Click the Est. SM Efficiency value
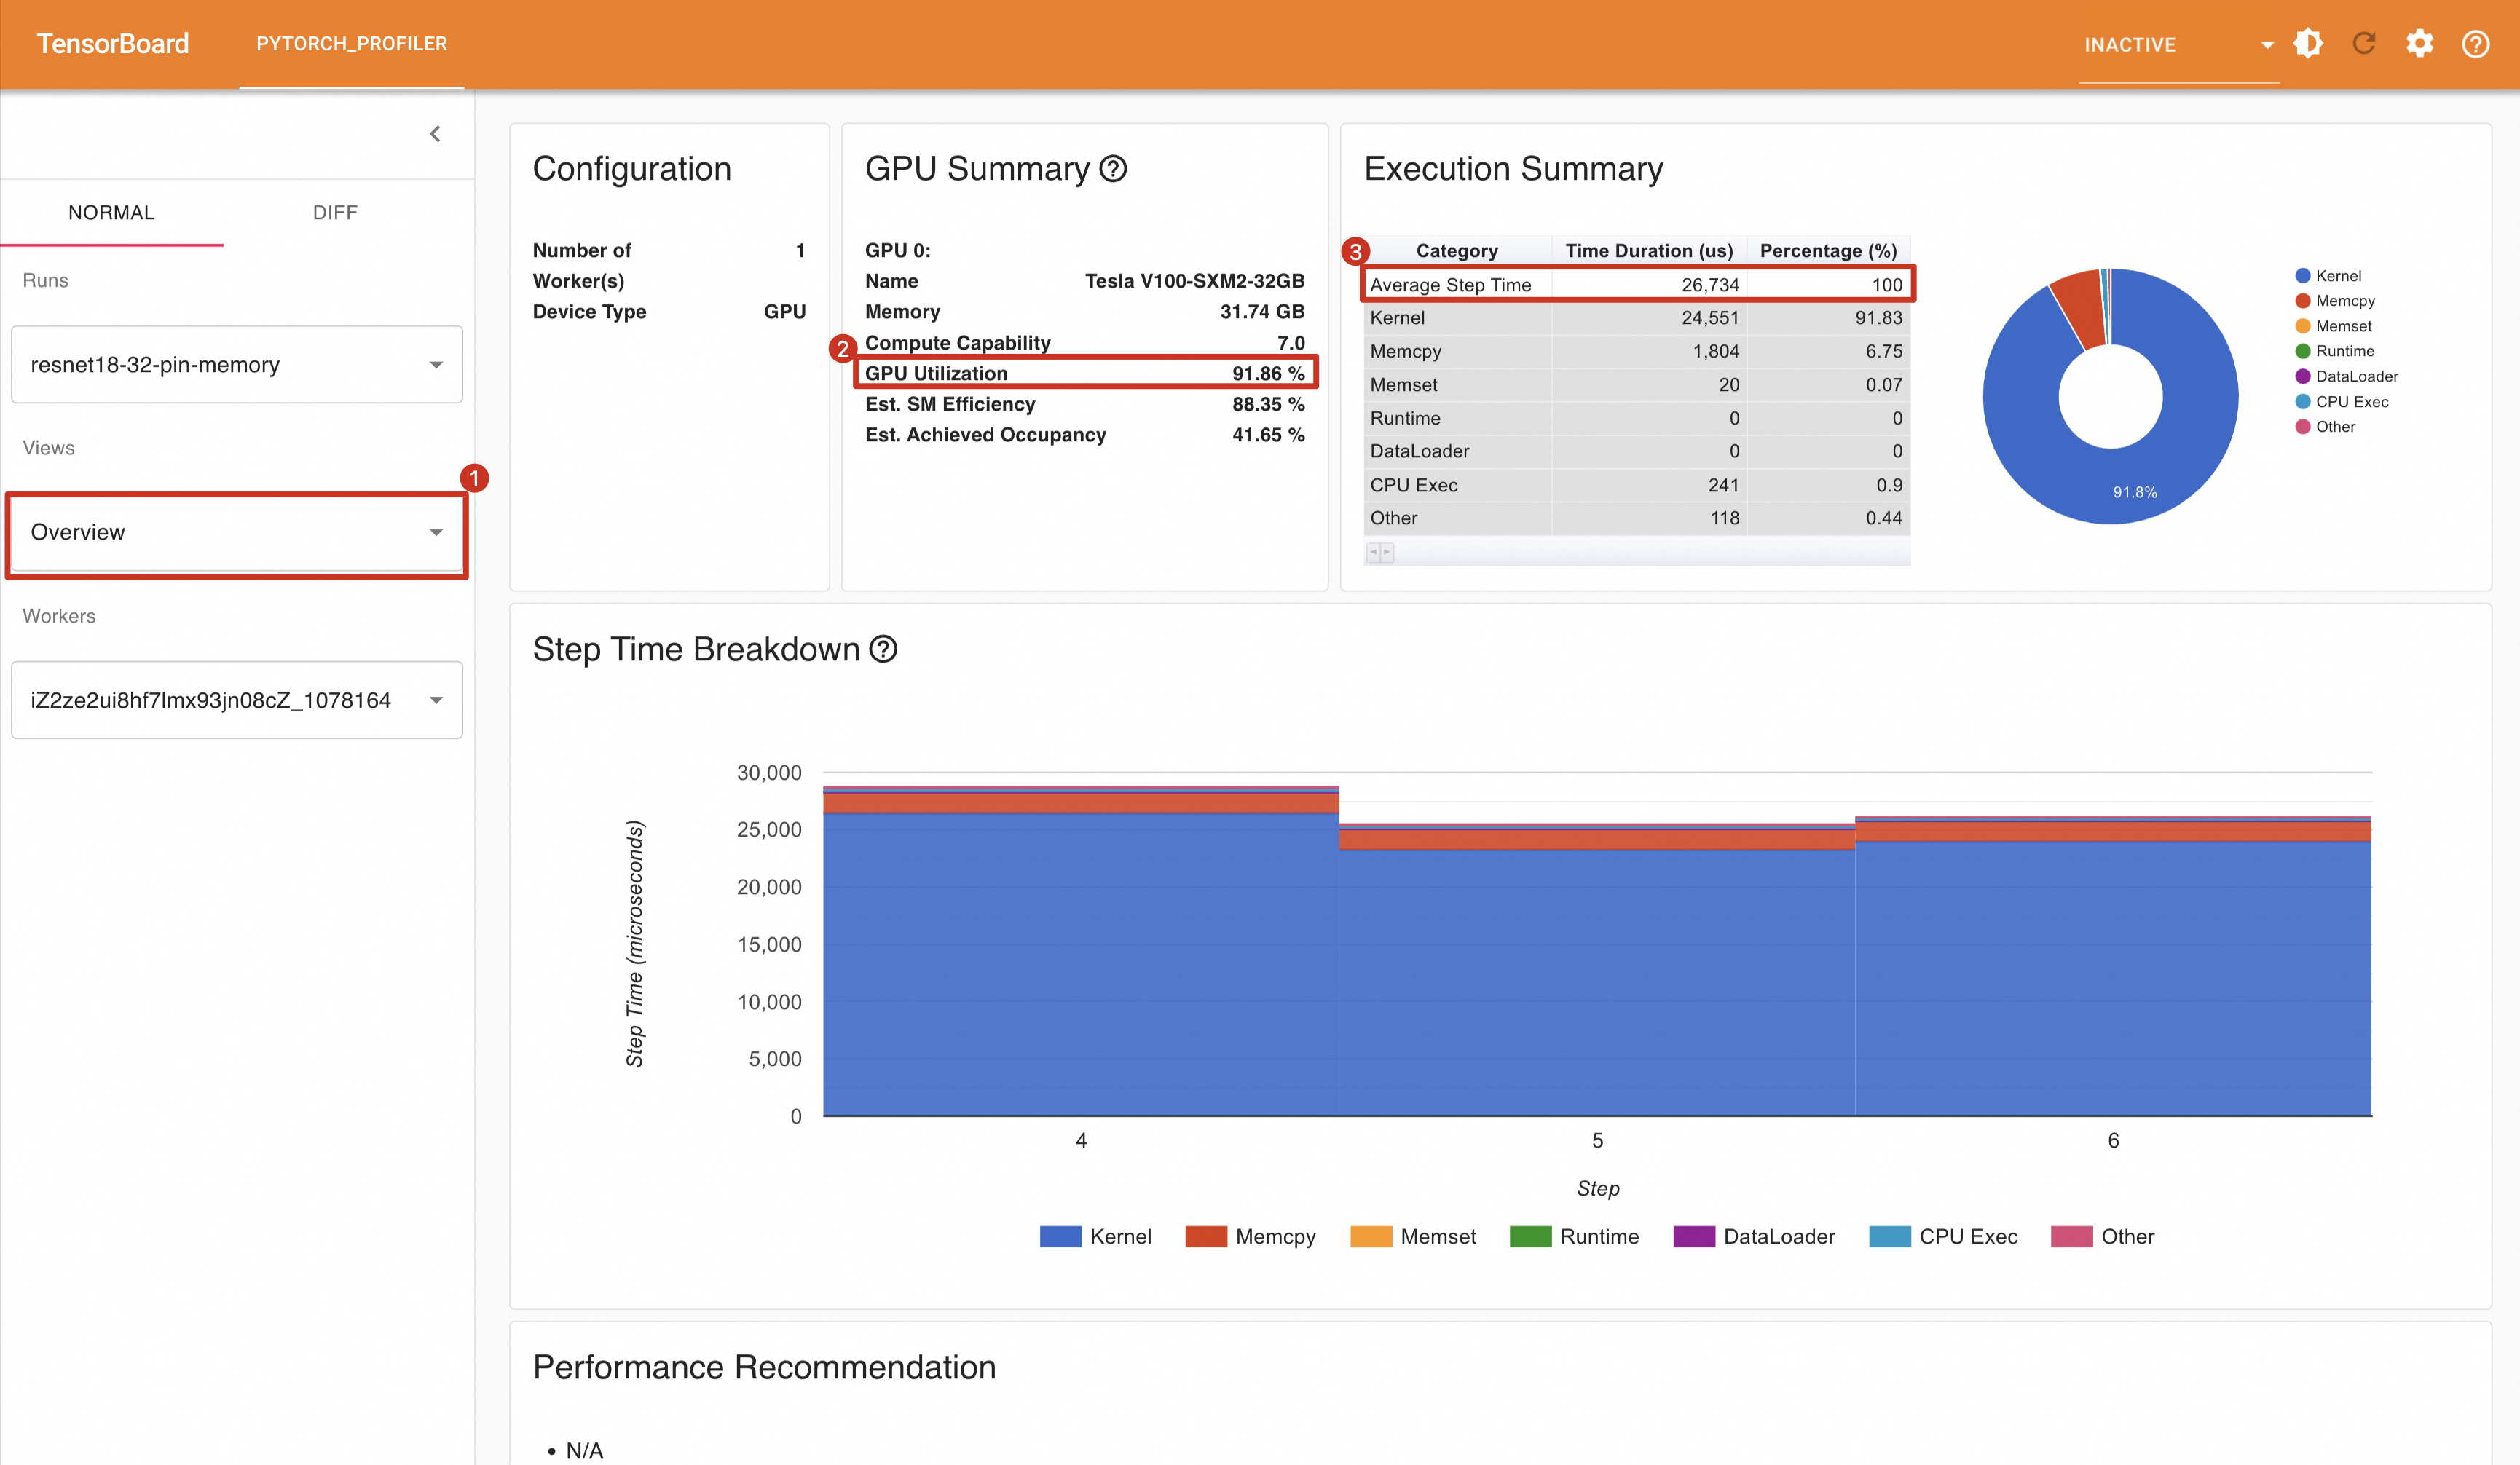 pos(1268,404)
